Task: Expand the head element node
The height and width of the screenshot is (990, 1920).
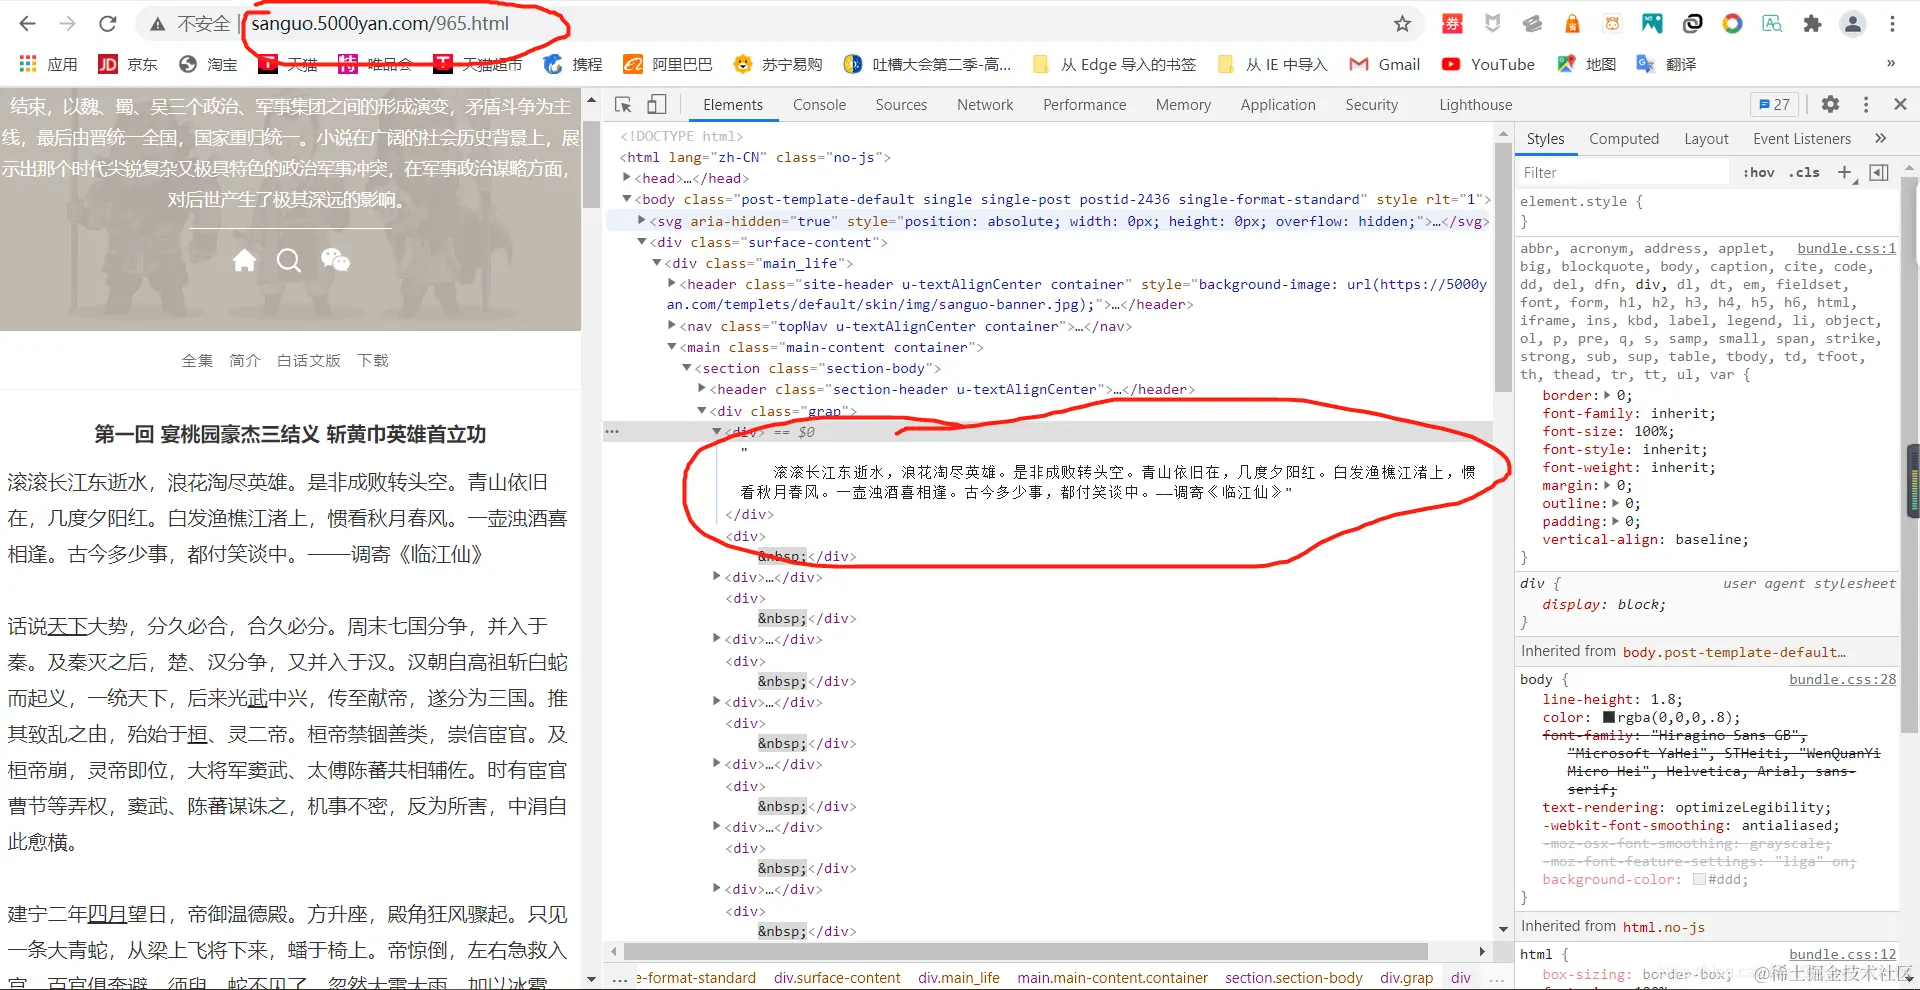Action: (627, 178)
